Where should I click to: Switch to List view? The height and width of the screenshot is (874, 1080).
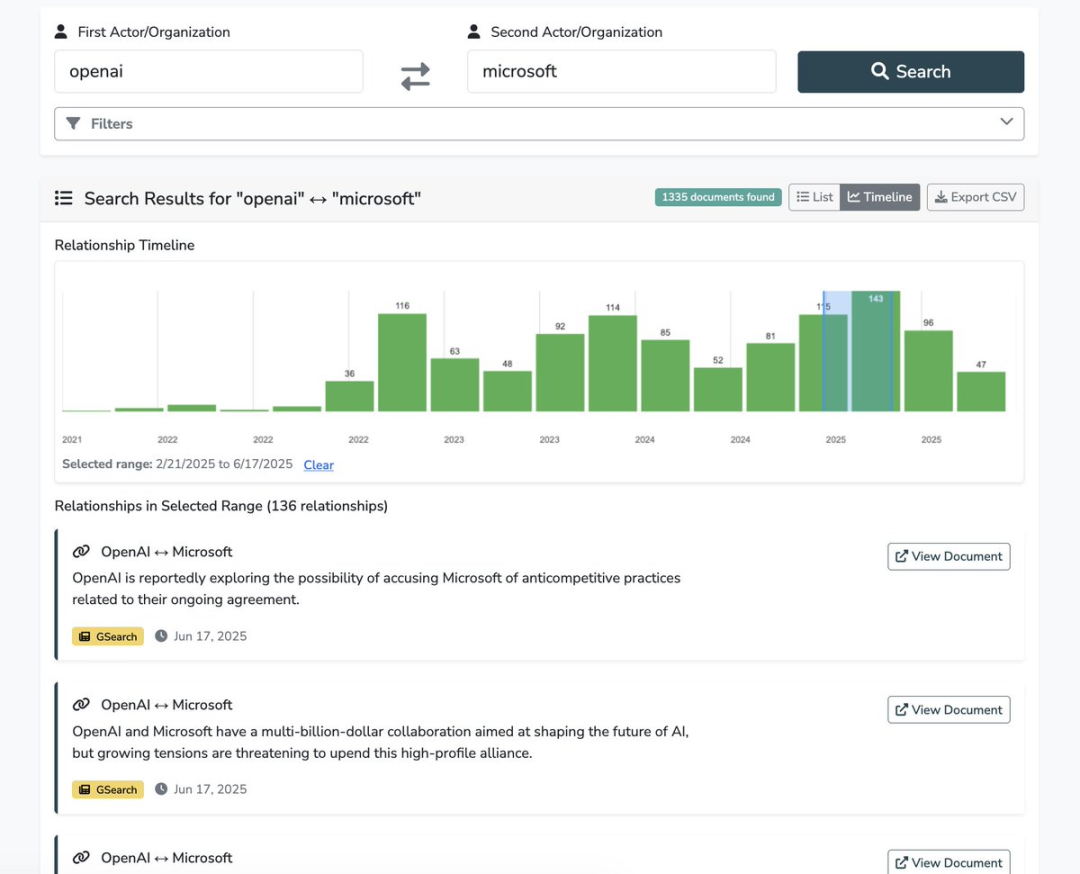click(x=814, y=197)
